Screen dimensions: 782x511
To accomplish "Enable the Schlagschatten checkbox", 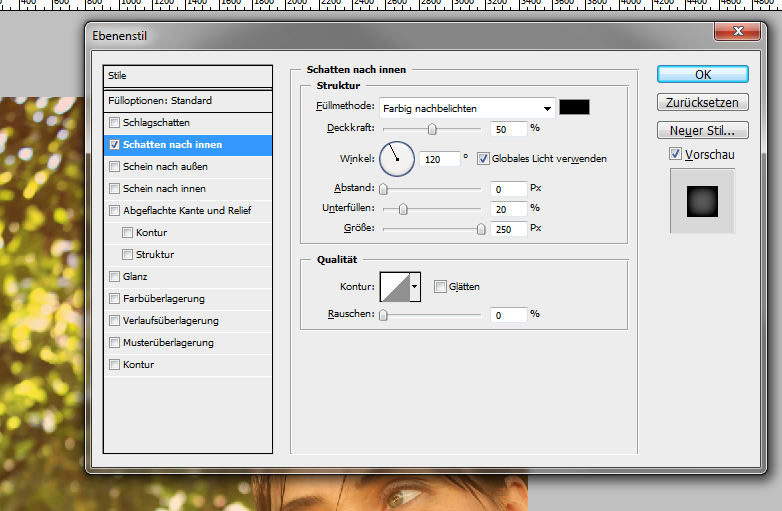I will click(115, 123).
